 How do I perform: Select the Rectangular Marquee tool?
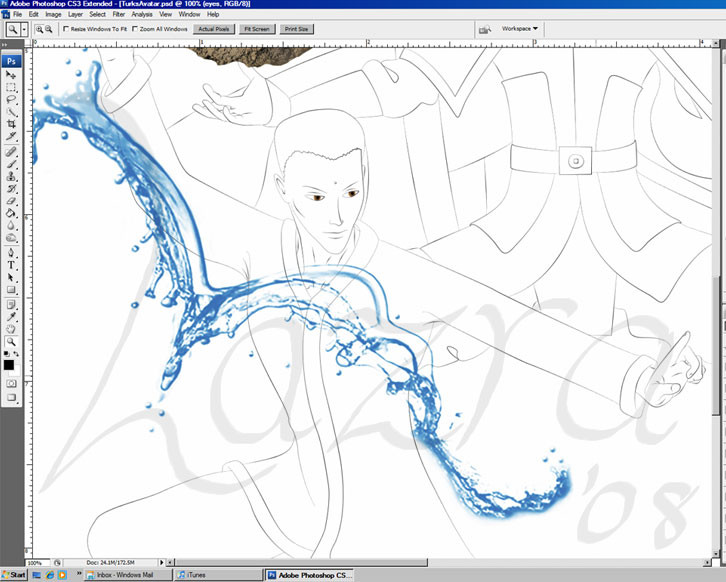pyautogui.click(x=11, y=87)
